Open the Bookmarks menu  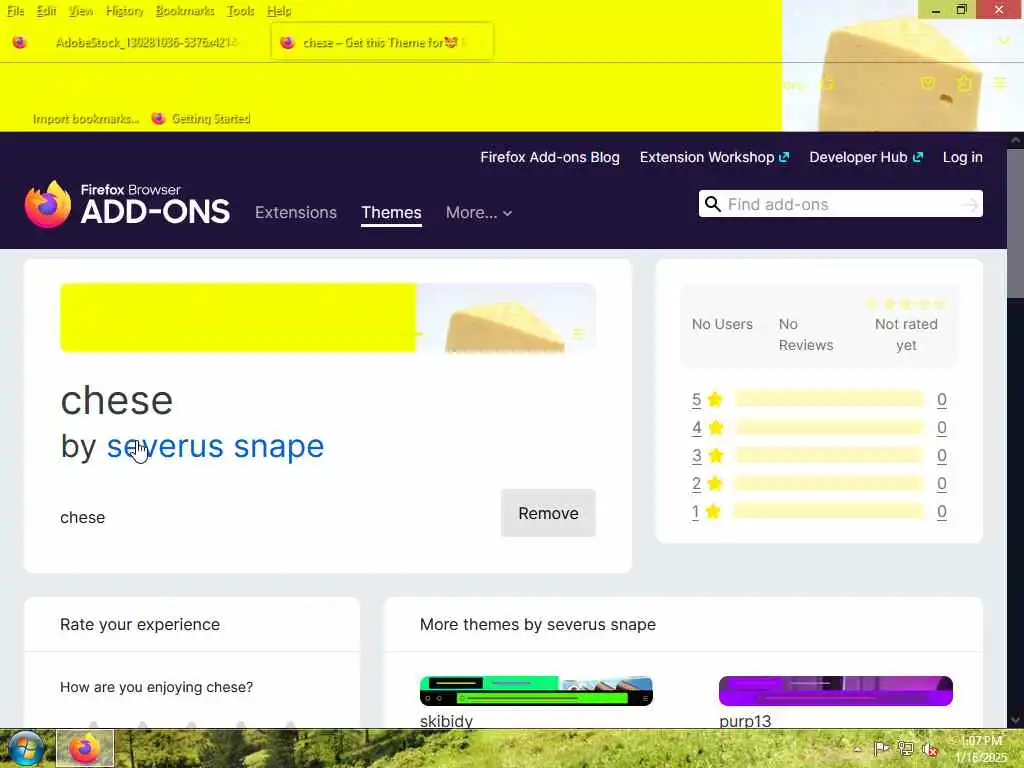pos(185,10)
